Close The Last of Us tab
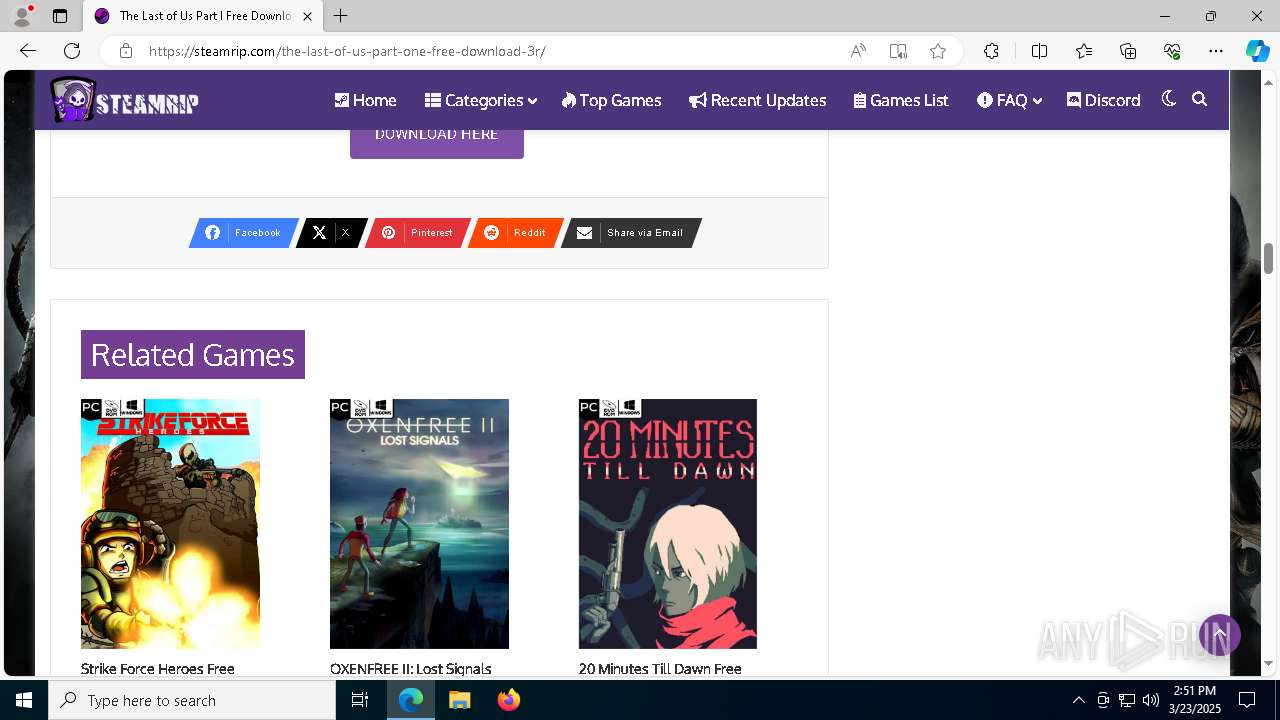Viewport: 1280px width, 720px height. coord(307,16)
